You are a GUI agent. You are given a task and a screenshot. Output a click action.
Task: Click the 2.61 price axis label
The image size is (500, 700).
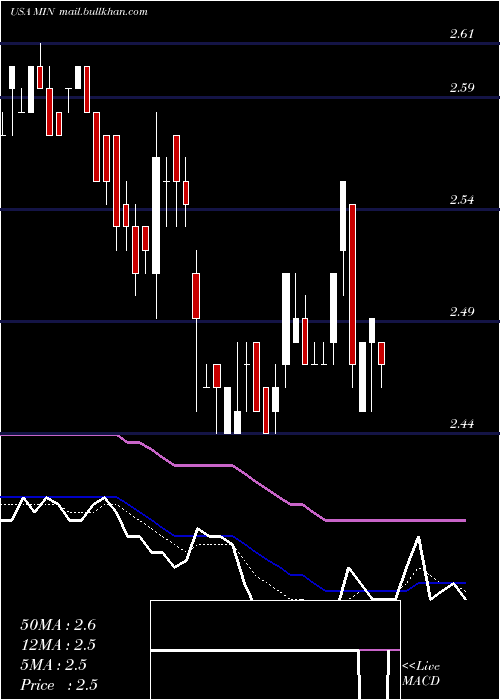point(462,33)
